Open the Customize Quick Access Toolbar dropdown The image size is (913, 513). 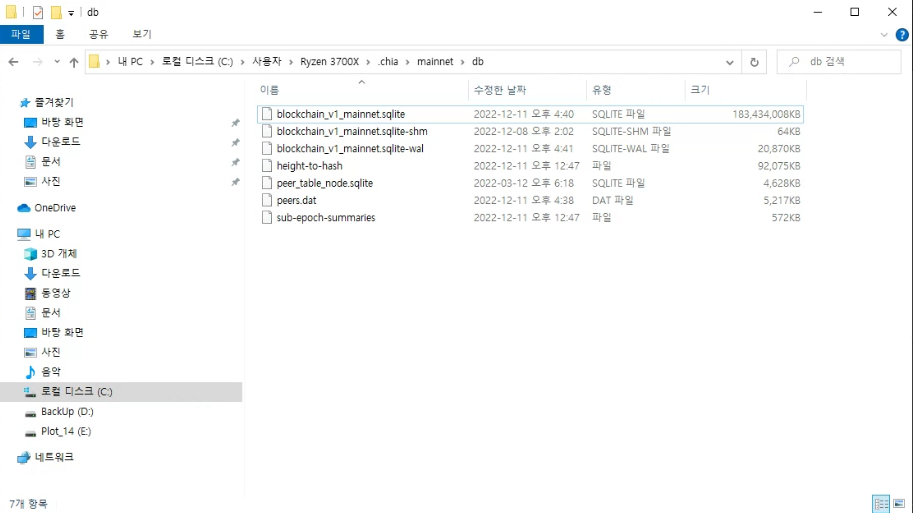[x=71, y=13]
